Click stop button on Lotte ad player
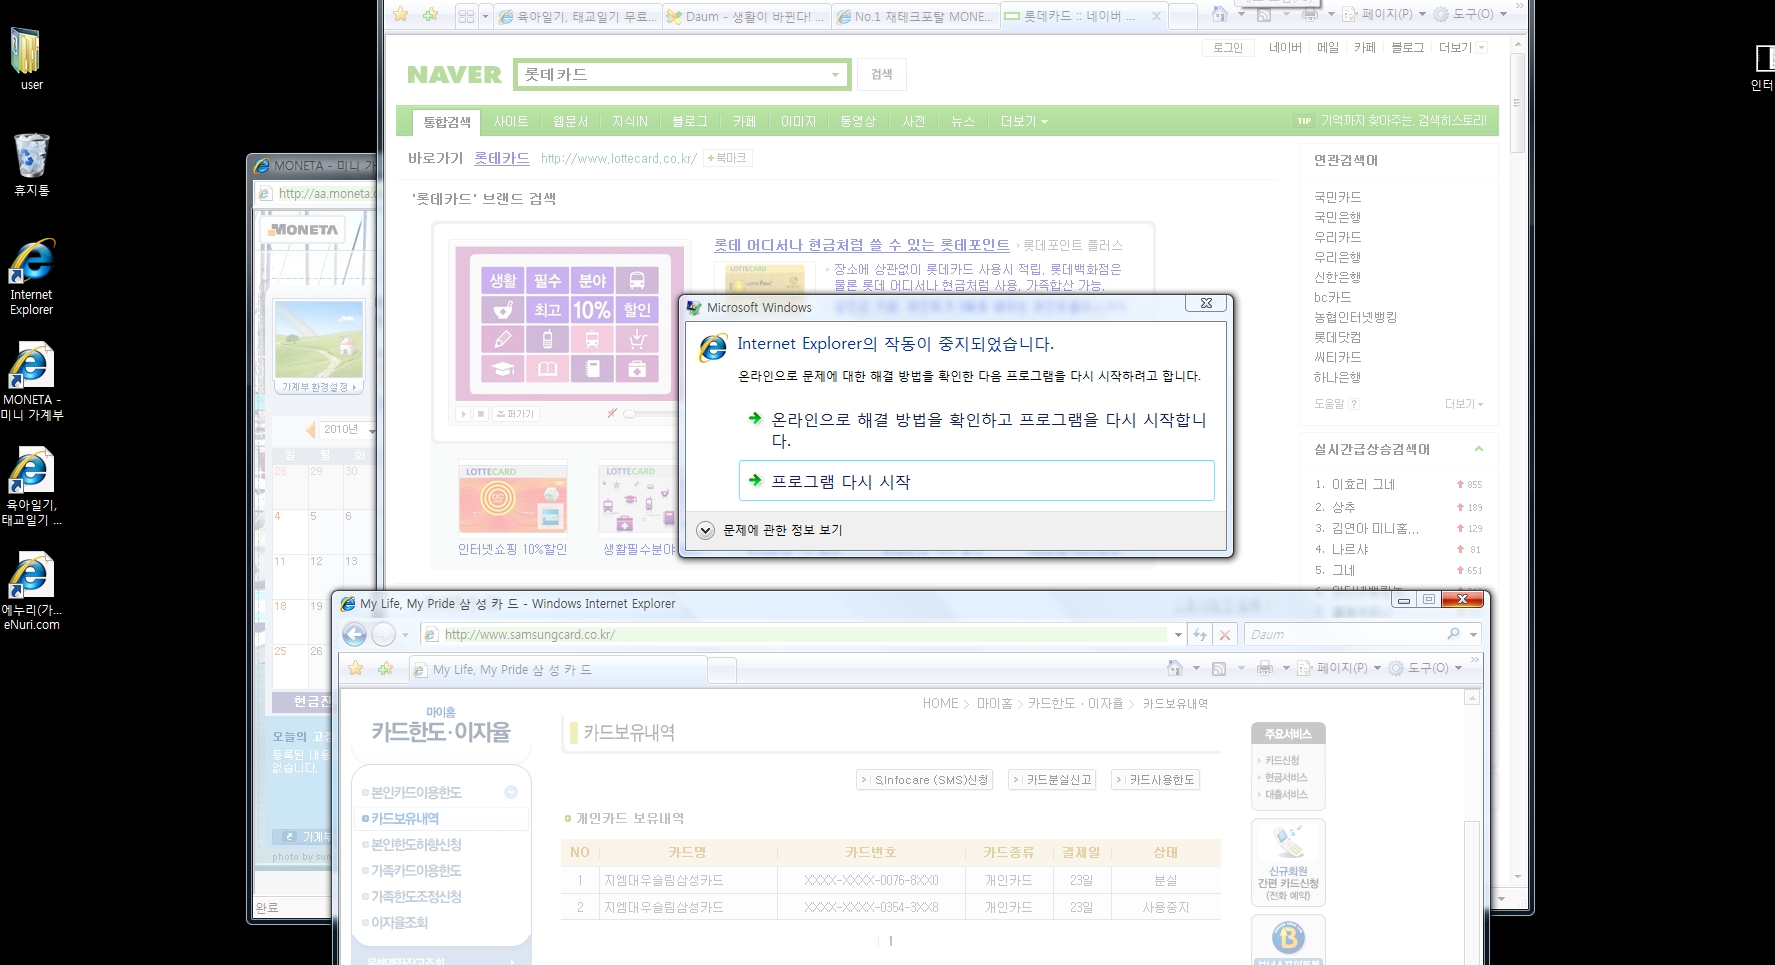 pyautogui.click(x=481, y=413)
